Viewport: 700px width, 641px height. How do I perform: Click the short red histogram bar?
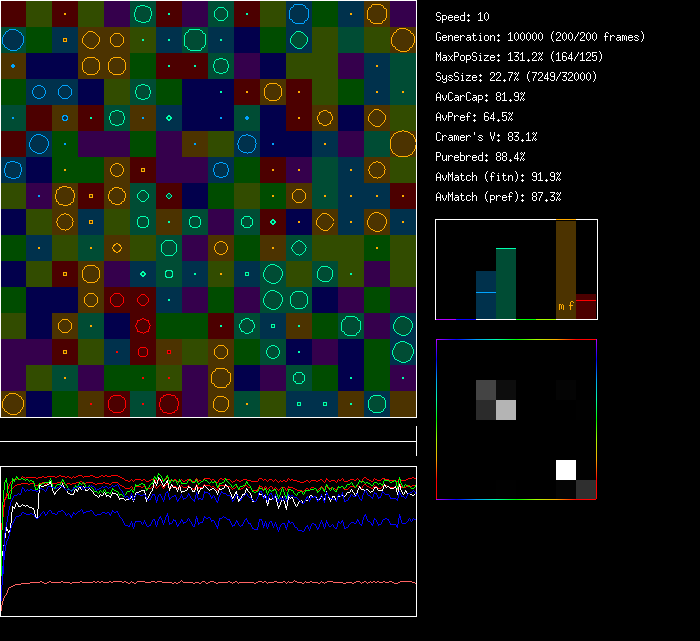click(x=586, y=309)
